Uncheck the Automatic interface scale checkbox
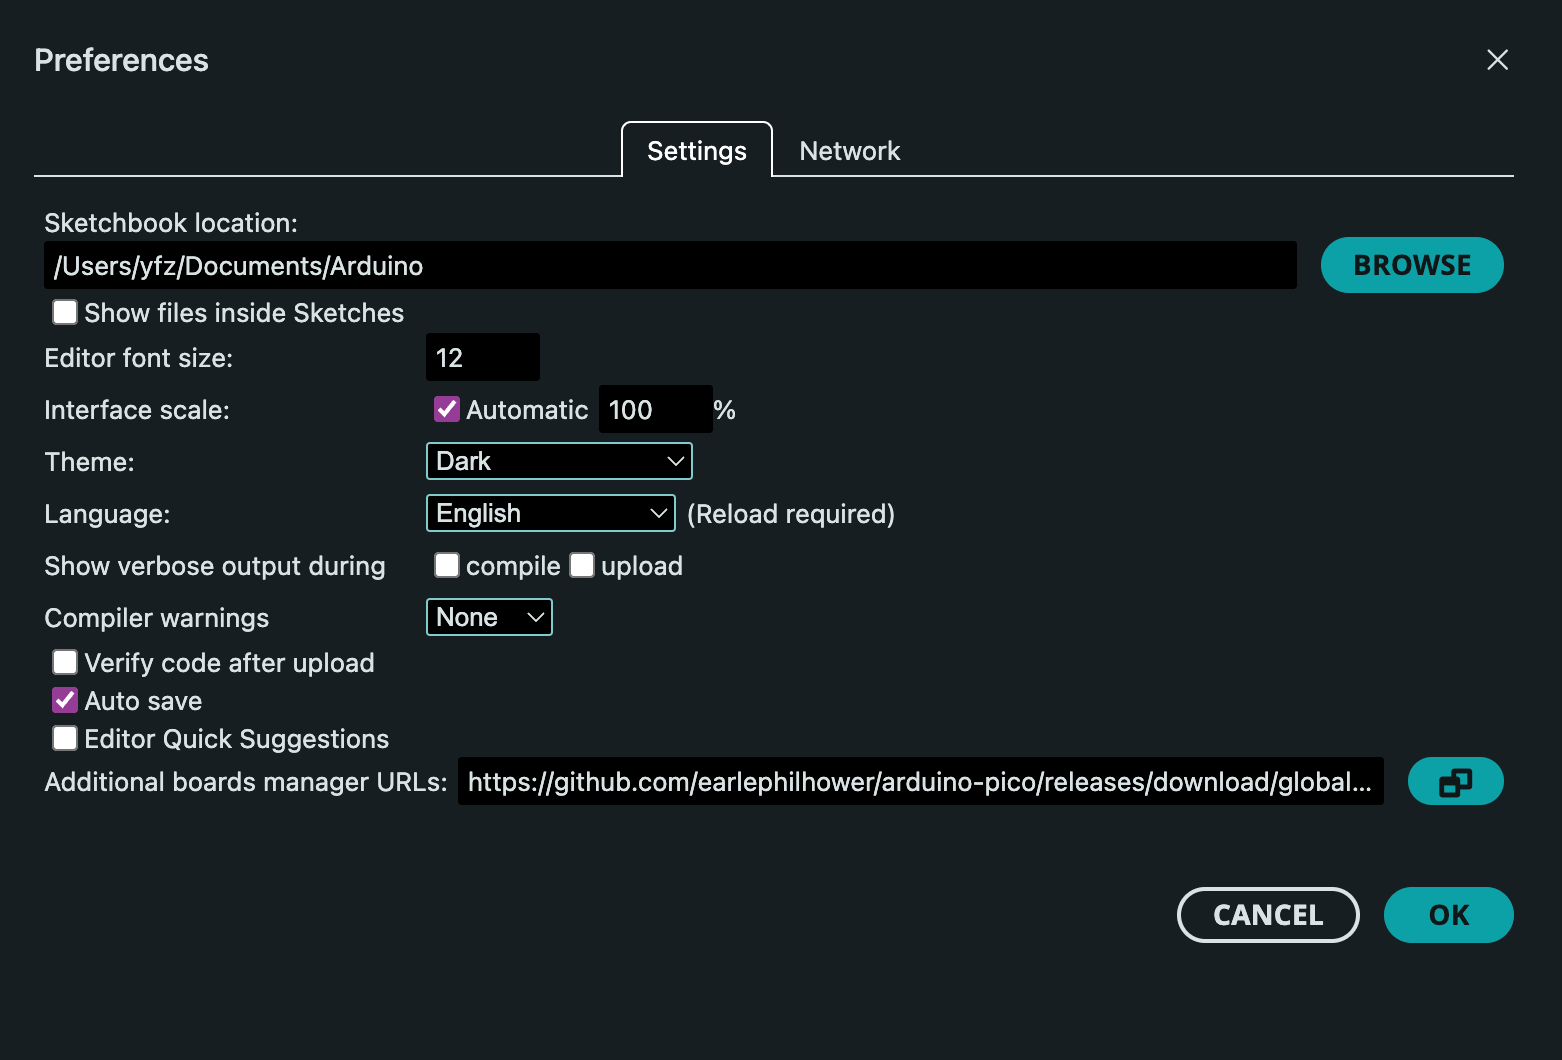Image resolution: width=1562 pixels, height=1060 pixels. tap(447, 409)
